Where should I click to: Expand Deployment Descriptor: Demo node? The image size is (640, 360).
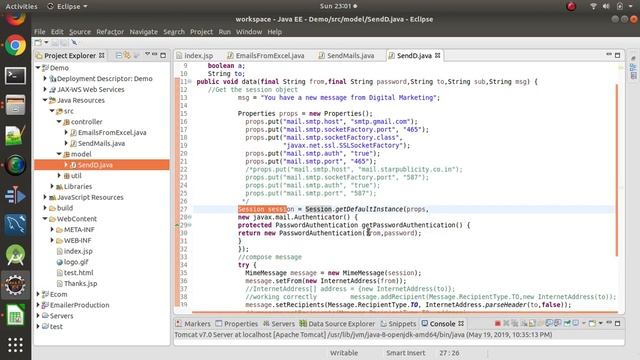click(45, 78)
